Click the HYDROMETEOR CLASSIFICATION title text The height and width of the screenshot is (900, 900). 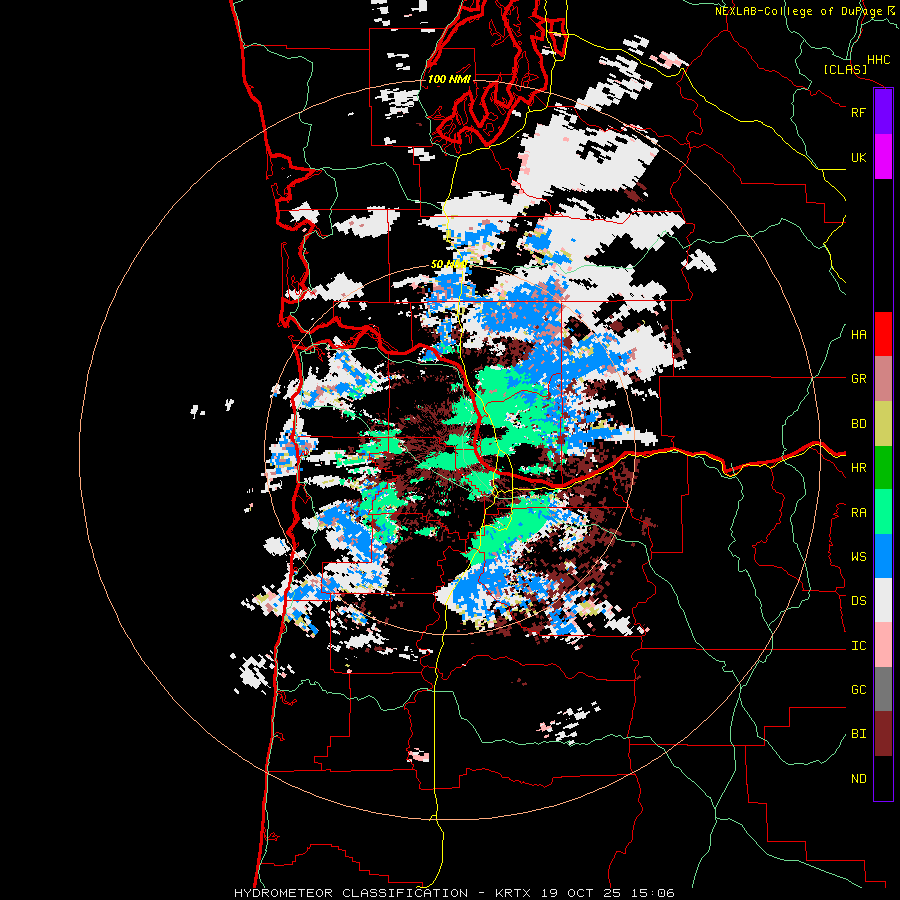[x=351, y=893]
